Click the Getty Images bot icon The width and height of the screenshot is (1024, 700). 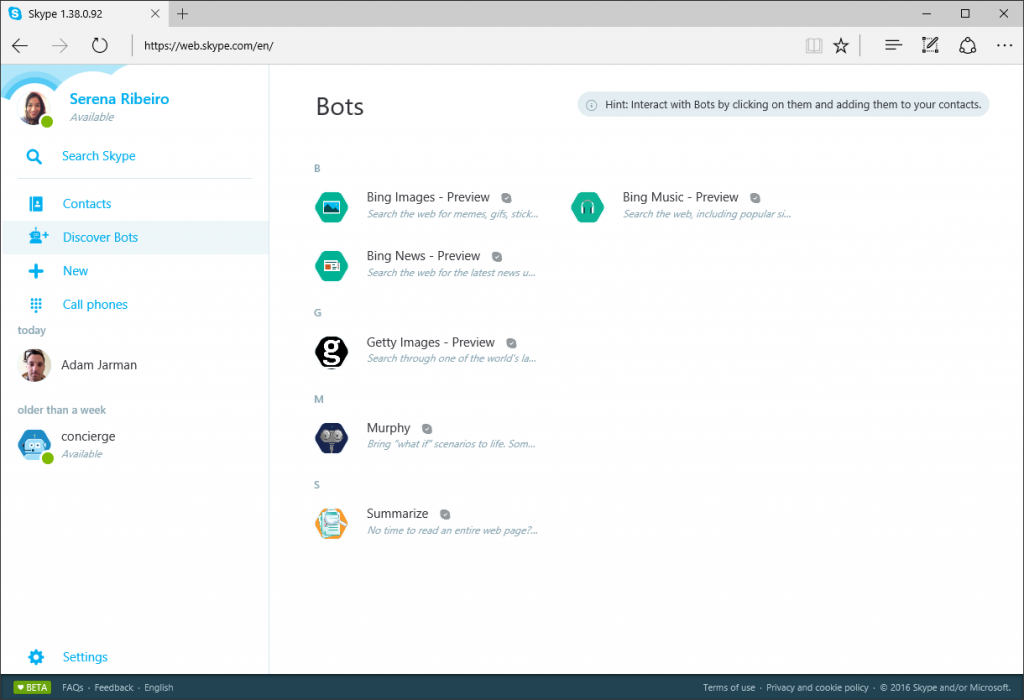tap(331, 351)
